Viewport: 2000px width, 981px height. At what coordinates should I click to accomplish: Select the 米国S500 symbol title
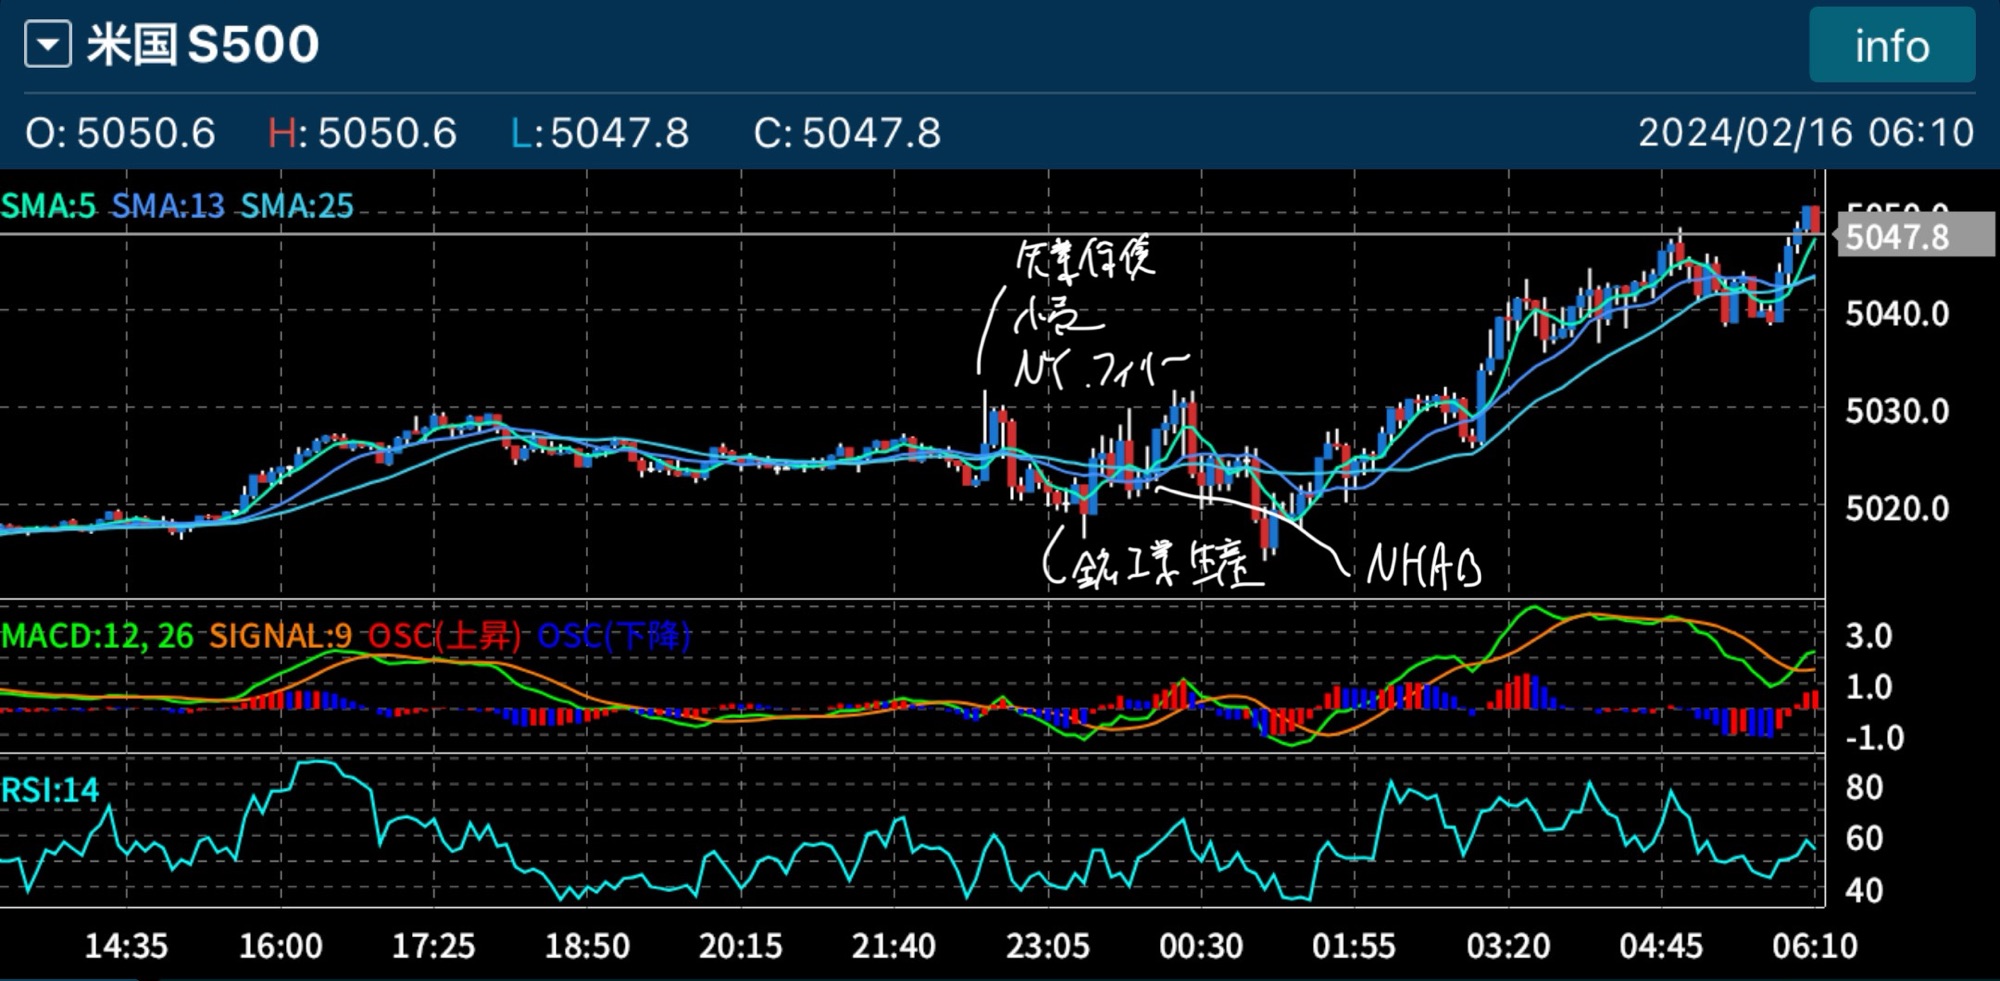(x=203, y=45)
